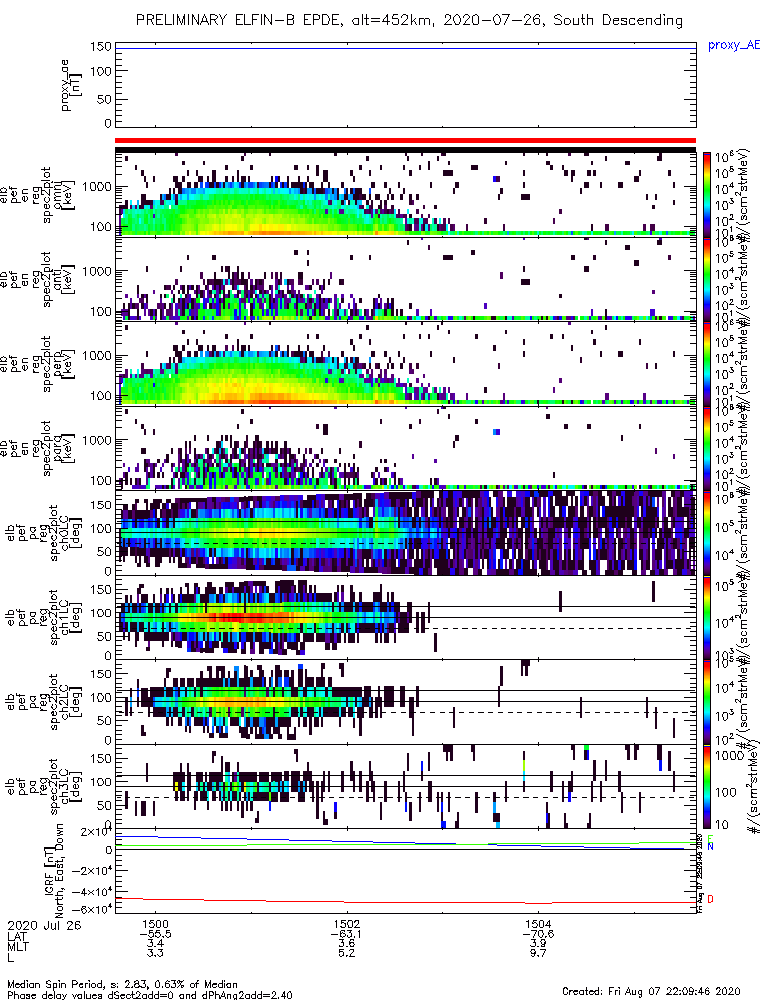Click the LAT value '-55.5'
Viewport: 775px width, 1000px height.
(x=155, y=934)
